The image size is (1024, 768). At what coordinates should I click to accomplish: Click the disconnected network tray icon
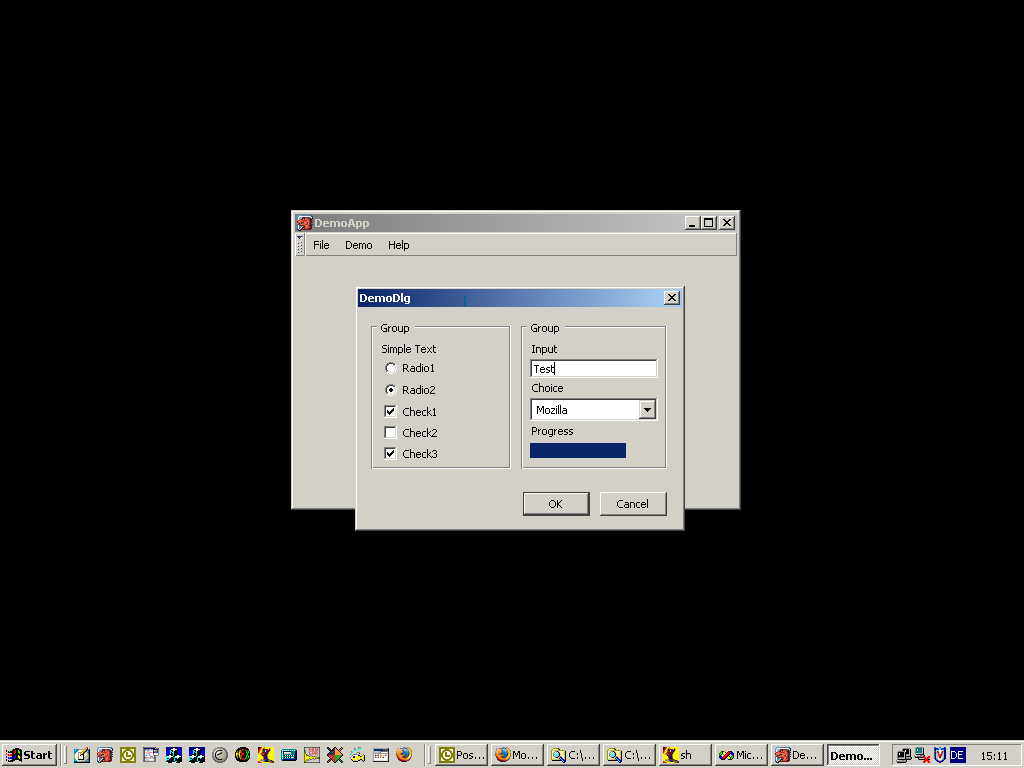point(922,755)
